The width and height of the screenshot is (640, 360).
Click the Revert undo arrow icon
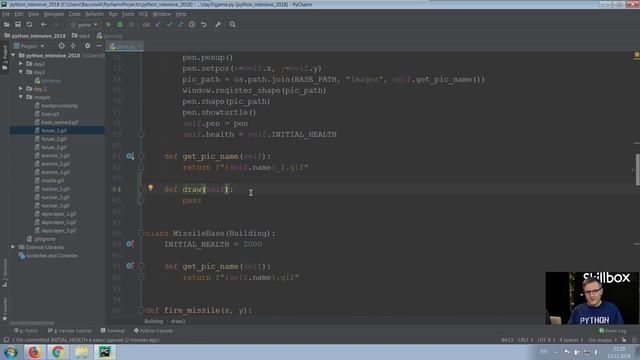coord(204,24)
